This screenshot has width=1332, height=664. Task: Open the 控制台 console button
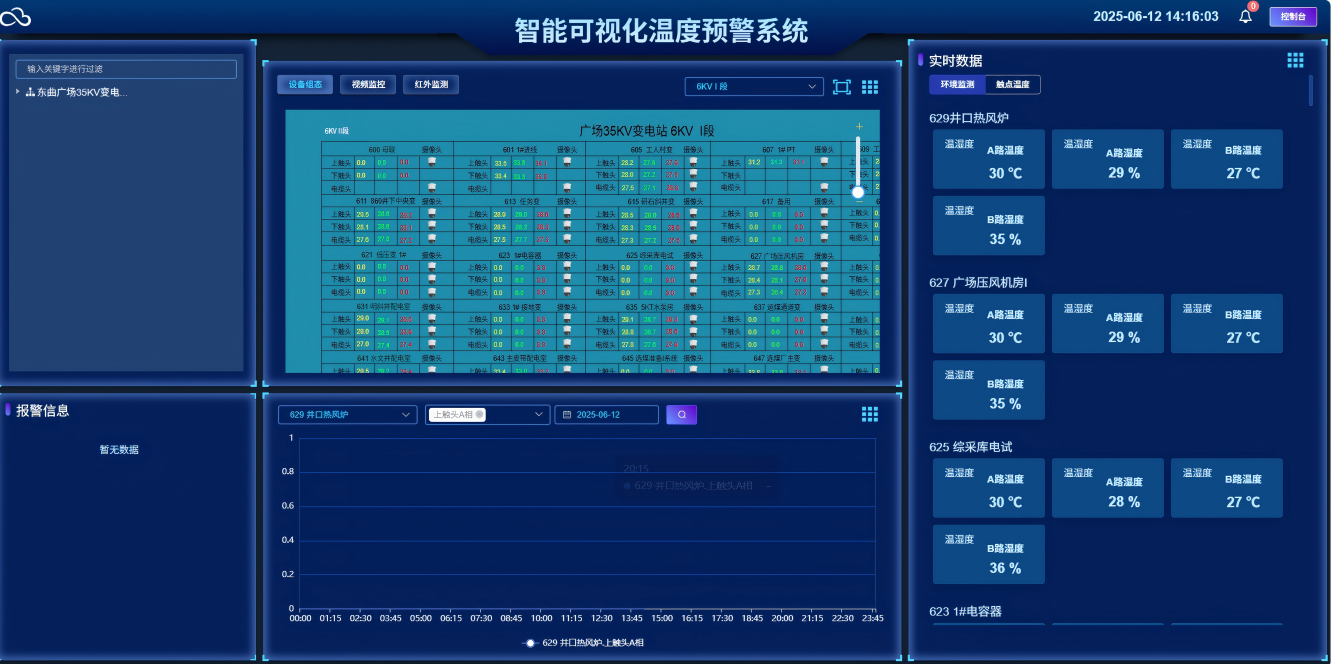[x=1293, y=16]
